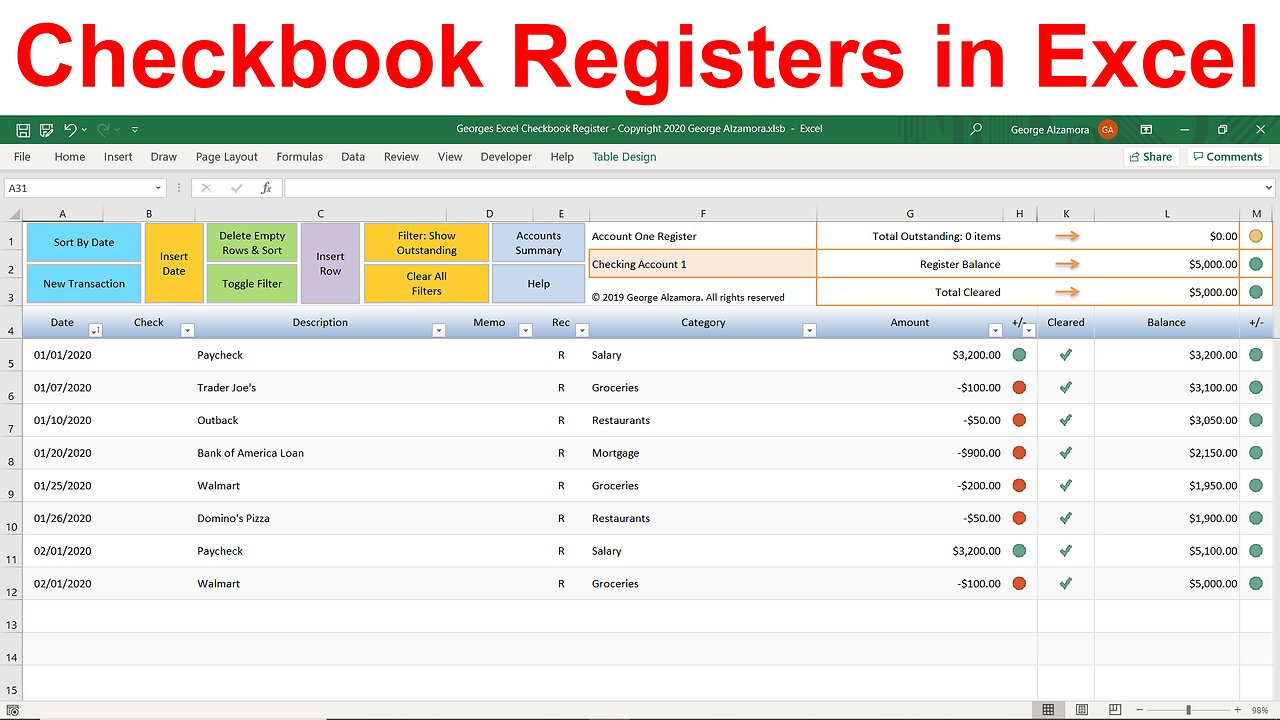
Task: Open the Memo column filter dropdown
Action: point(525,330)
